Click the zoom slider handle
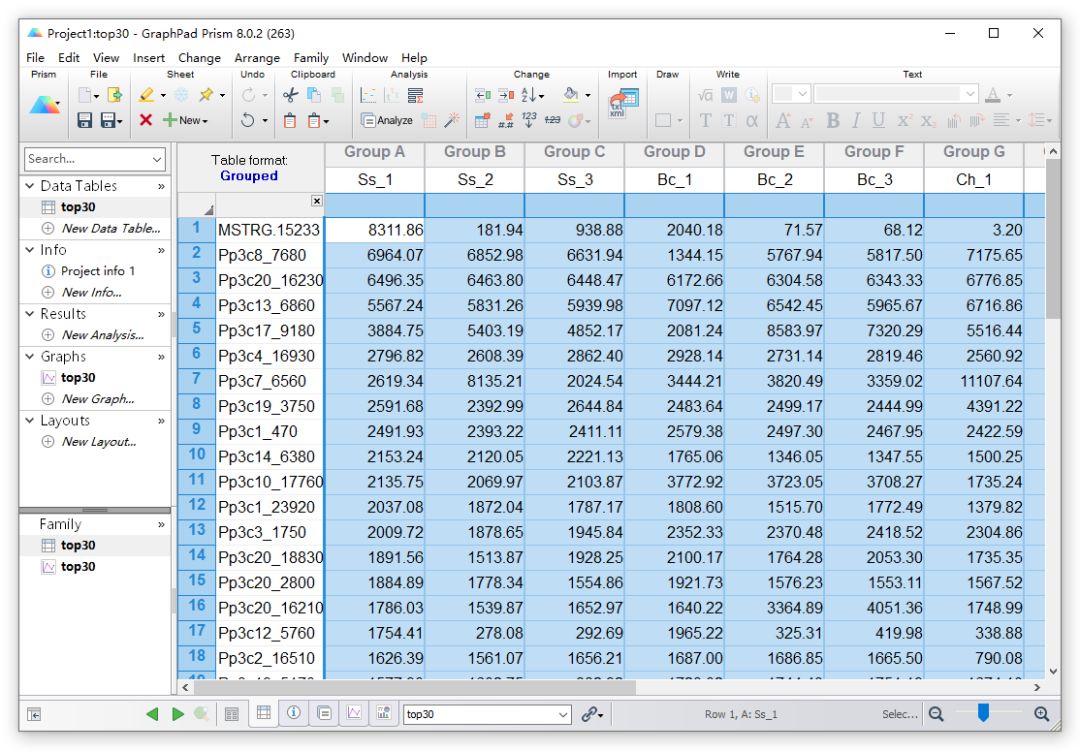1080x752 pixels. [983, 712]
